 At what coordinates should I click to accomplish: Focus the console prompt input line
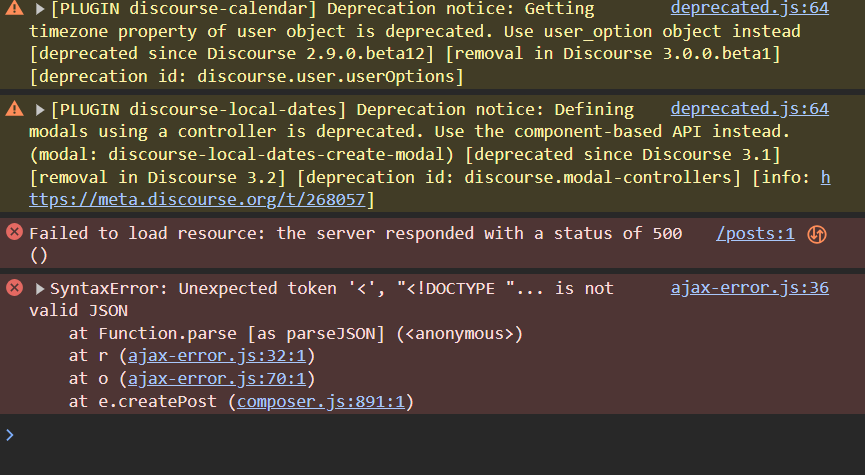click(432, 435)
